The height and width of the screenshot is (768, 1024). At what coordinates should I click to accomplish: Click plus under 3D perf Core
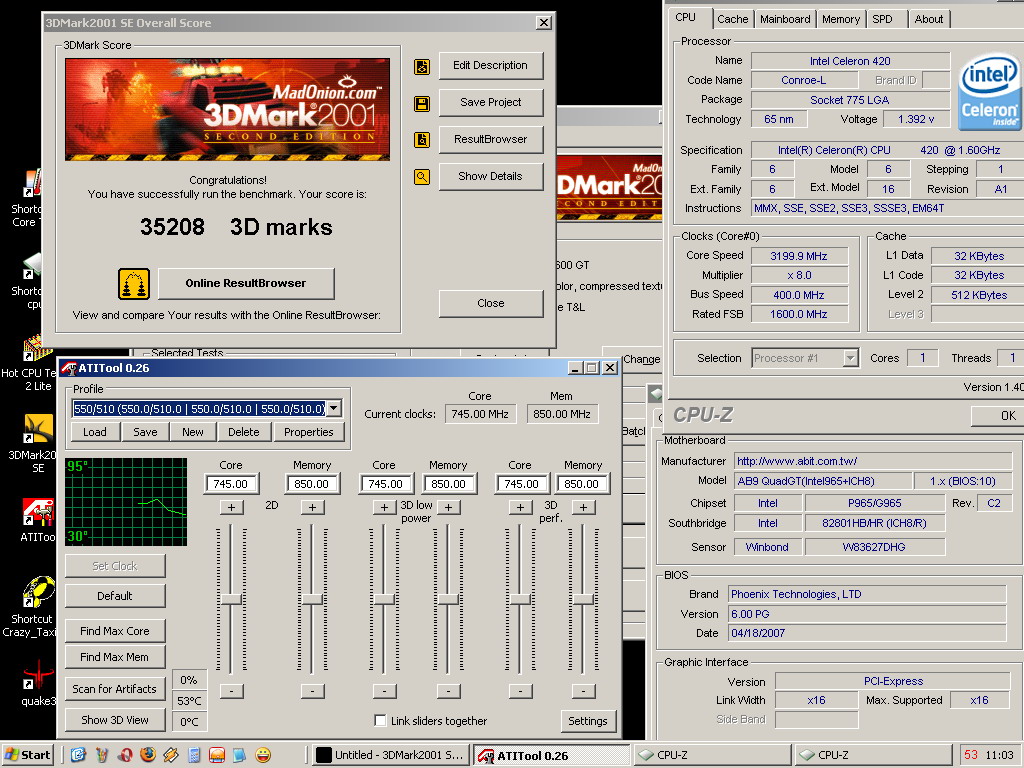[x=520, y=507]
